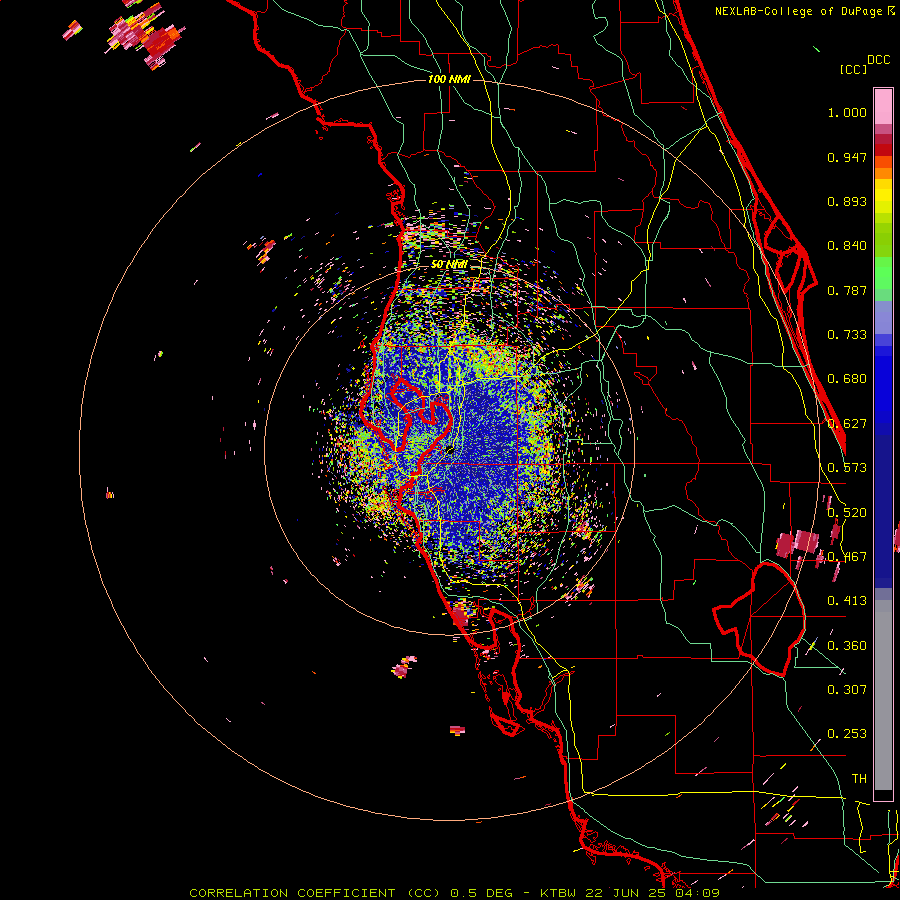900x900 pixels.
Task: Pick the light pink top color bar segment
Action: (883, 107)
